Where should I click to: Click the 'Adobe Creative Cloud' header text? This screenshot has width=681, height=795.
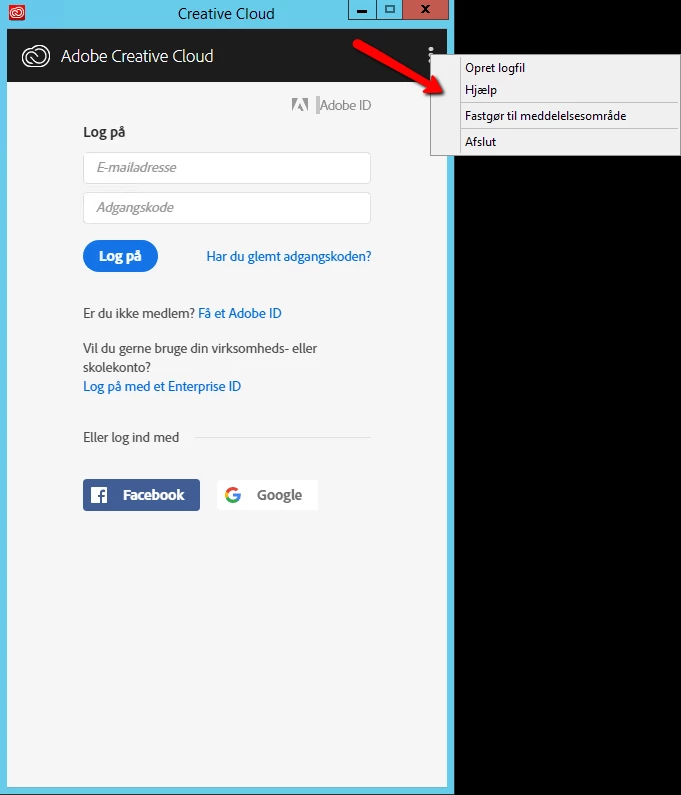pyautogui.click(x=137, y=56)
